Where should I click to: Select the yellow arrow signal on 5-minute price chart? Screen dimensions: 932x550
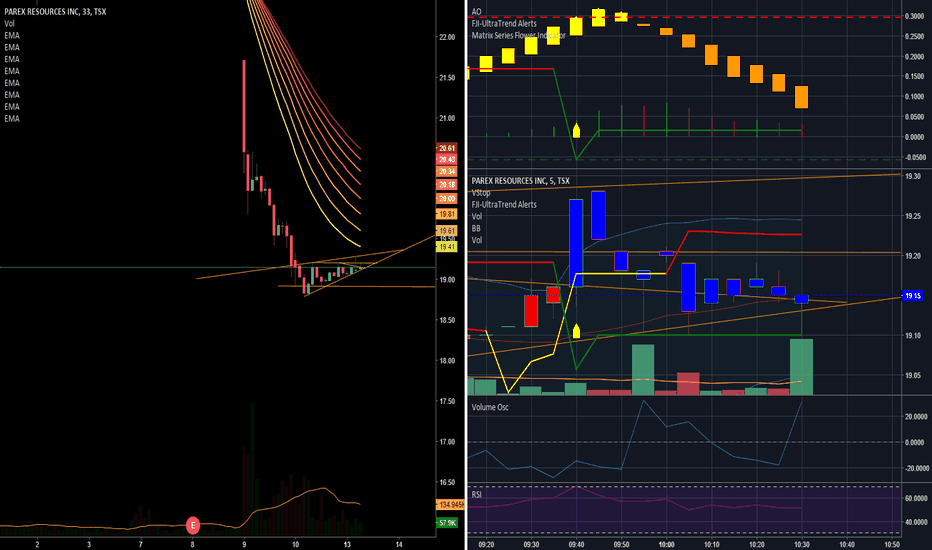(x=576, y=331)
